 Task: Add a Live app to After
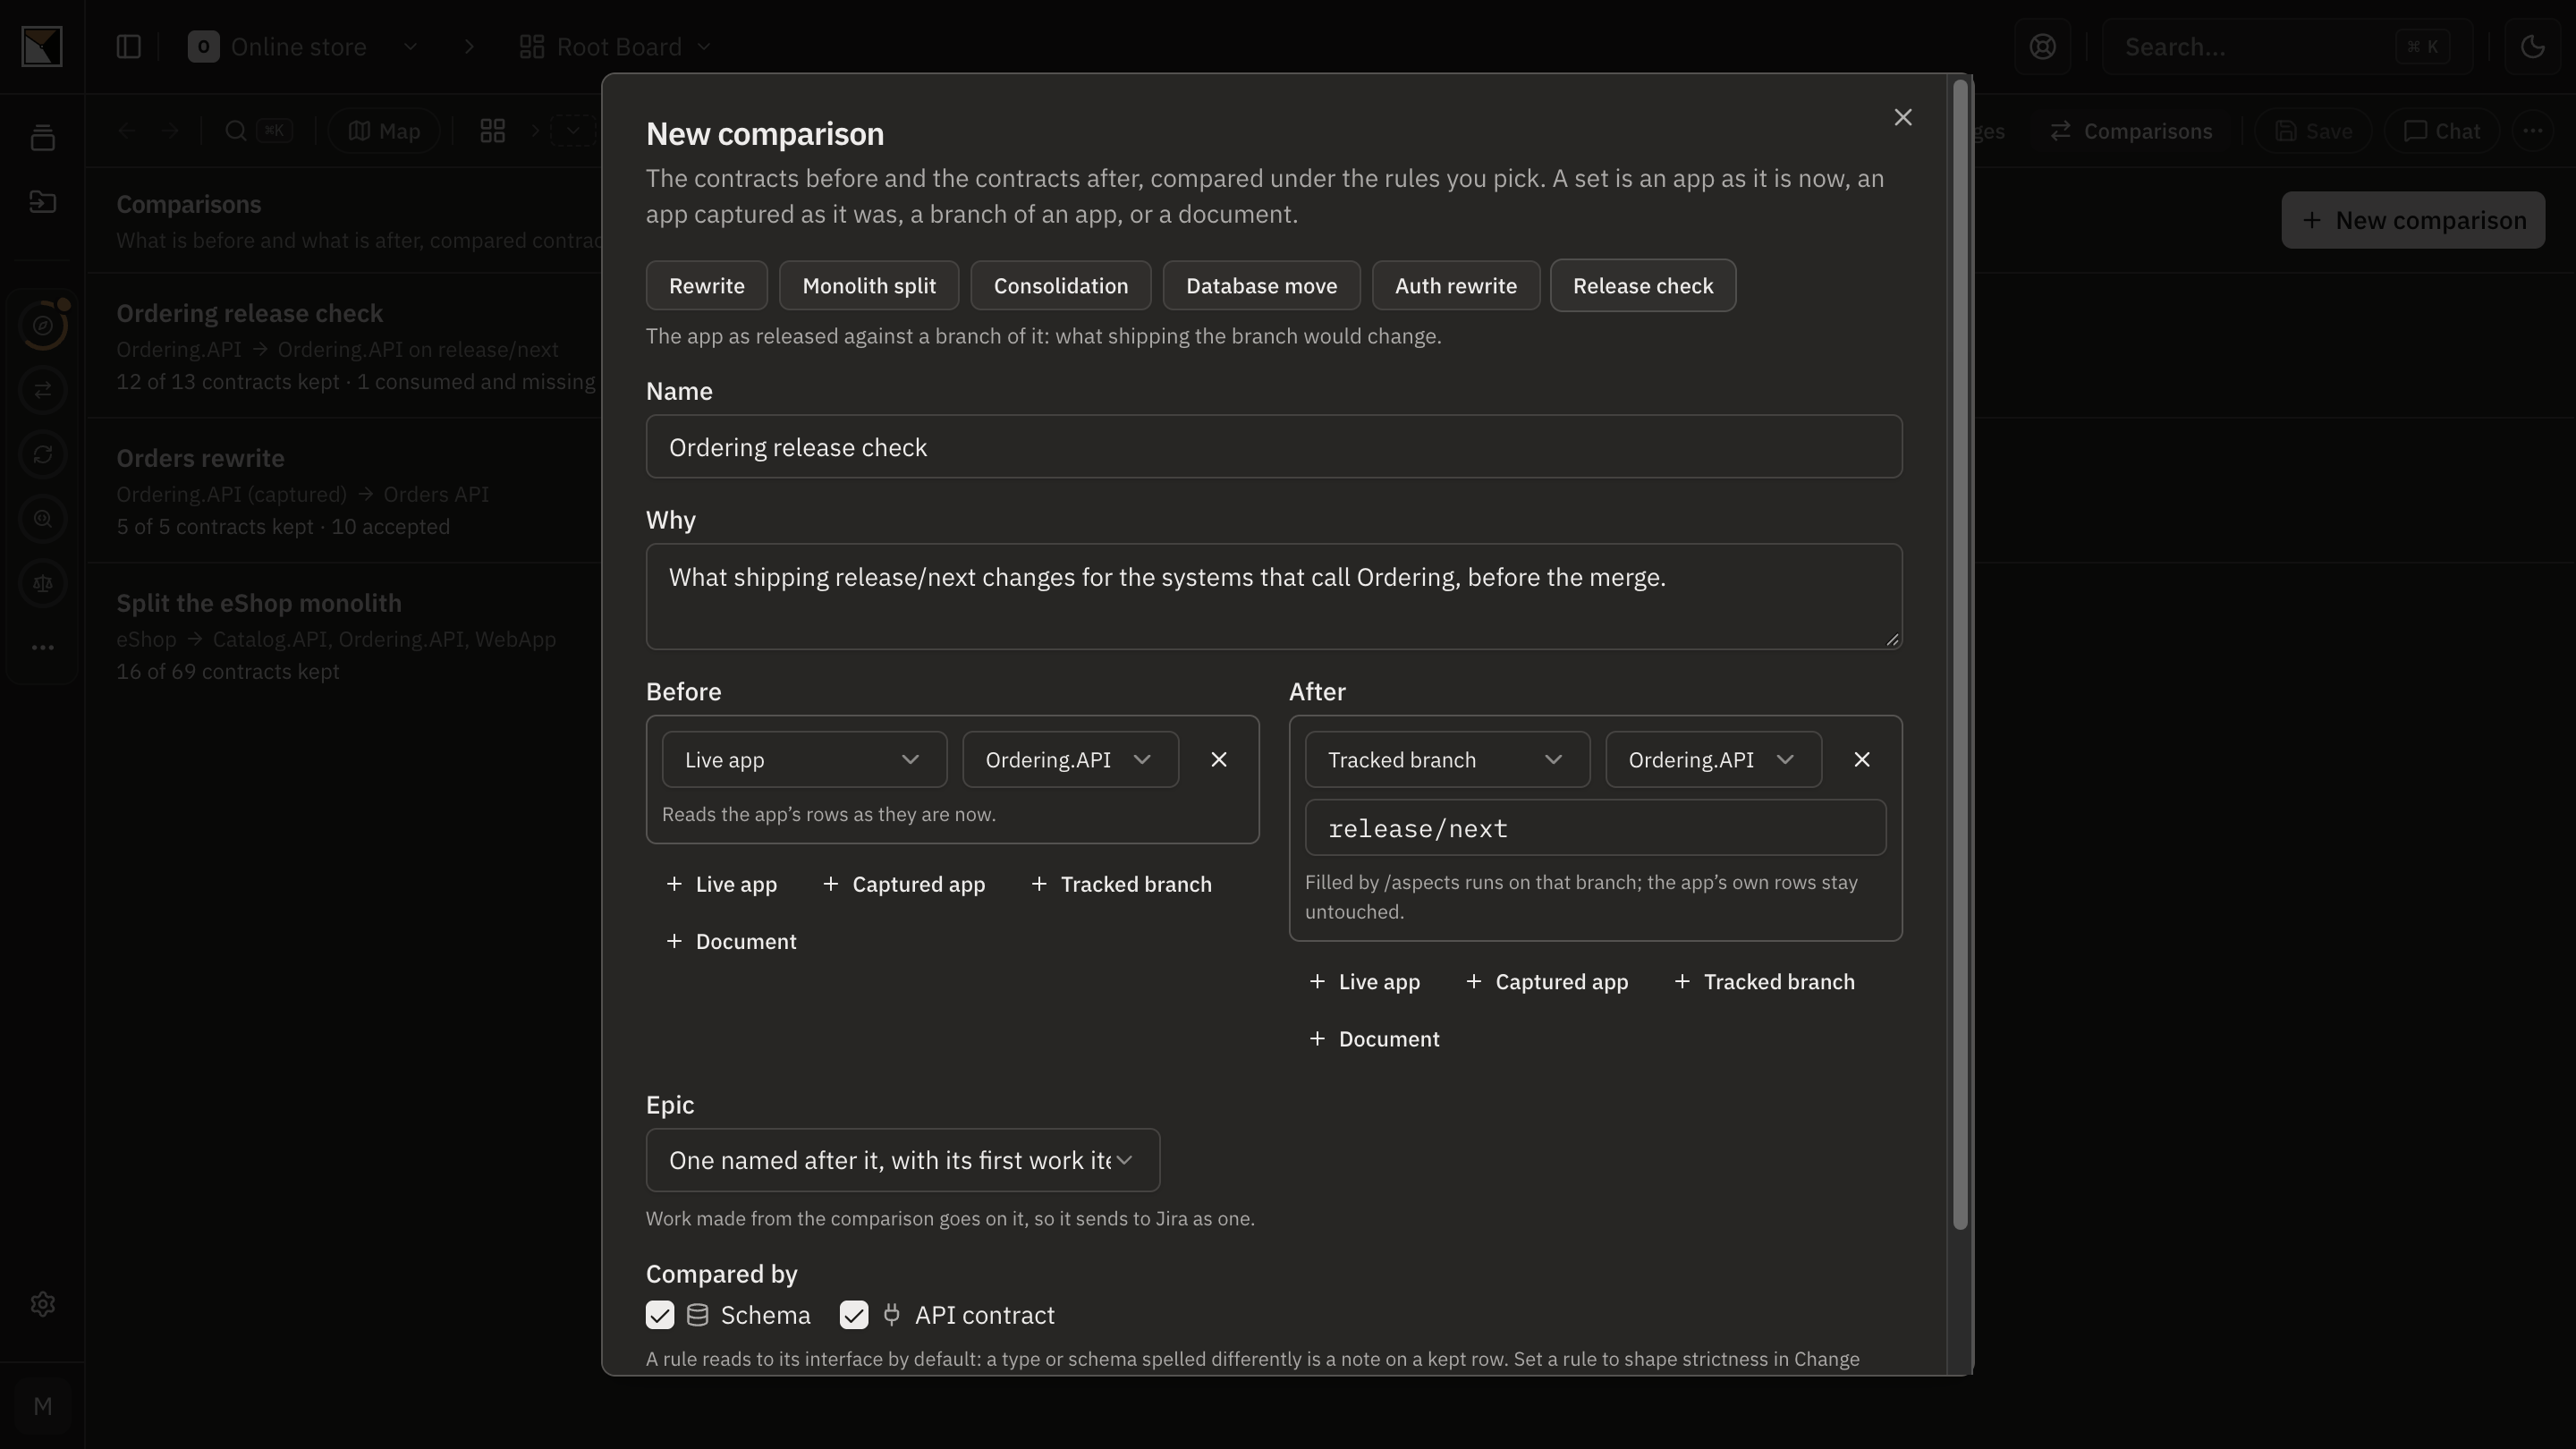(1364, 982)
